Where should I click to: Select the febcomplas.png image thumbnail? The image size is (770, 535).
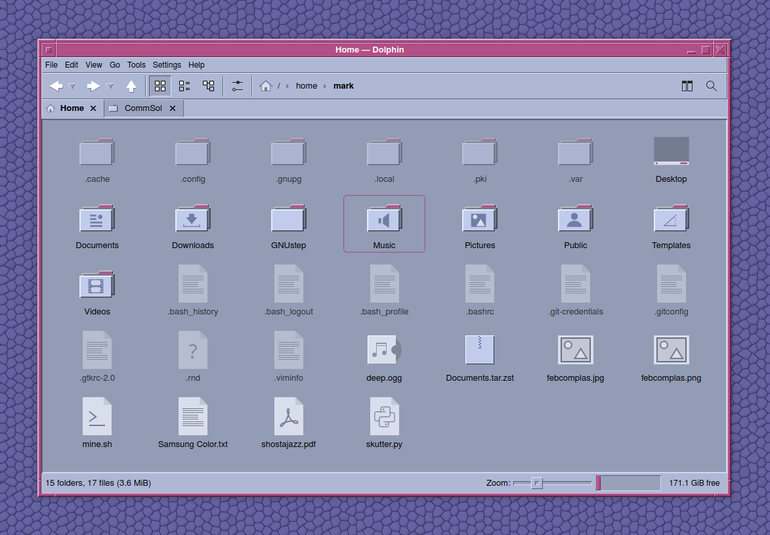click(671, 358)
